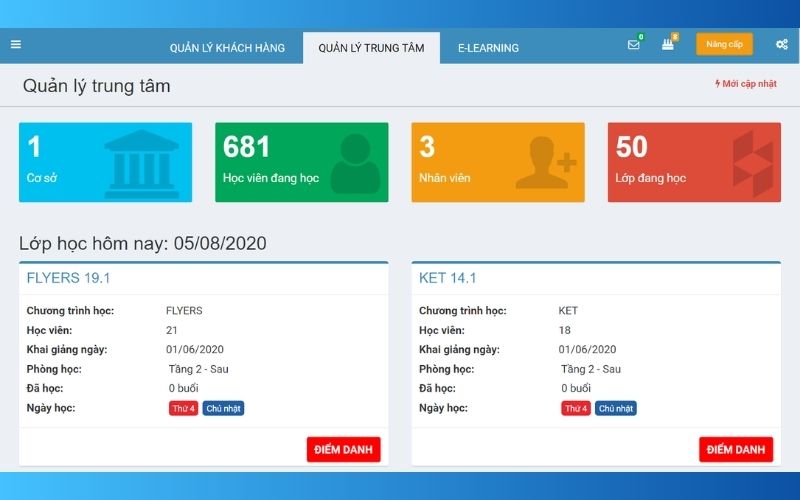Click the building icon in Cơ sở card
Screen dimensions: 800x500
click(x=142, y=162)
